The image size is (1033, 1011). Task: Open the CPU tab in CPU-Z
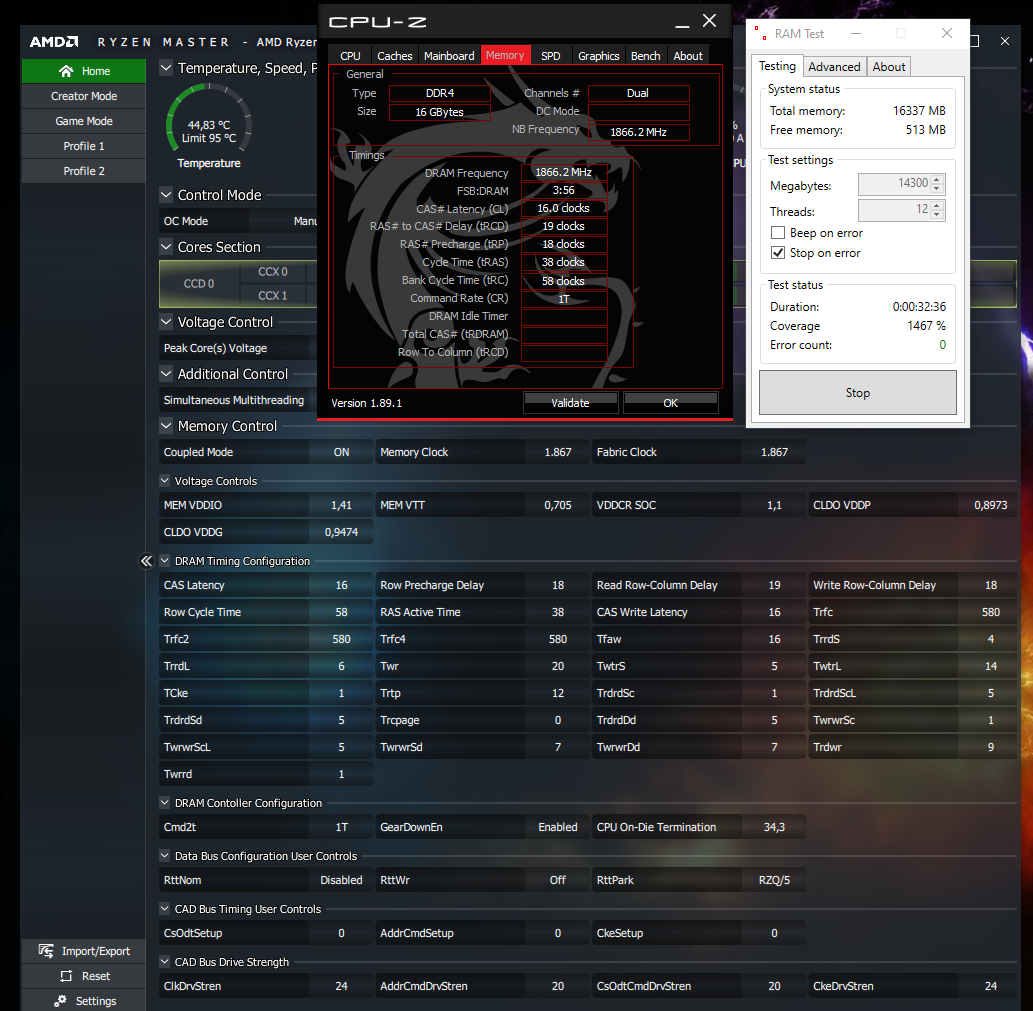pyautogui.click(x=350, y=56)
